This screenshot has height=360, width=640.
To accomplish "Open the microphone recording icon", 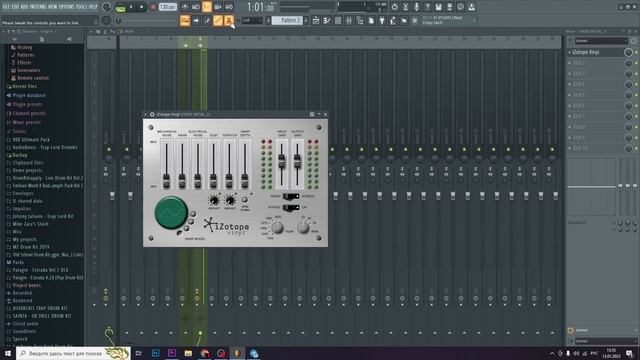I will coord(416,7).
